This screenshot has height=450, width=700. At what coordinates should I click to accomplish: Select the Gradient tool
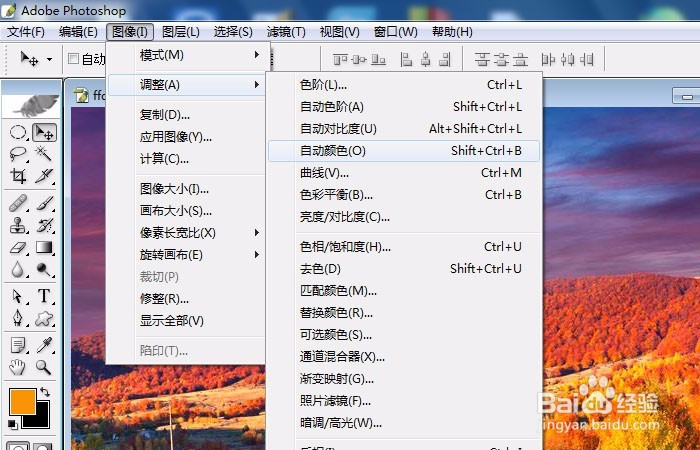(44, 247)
